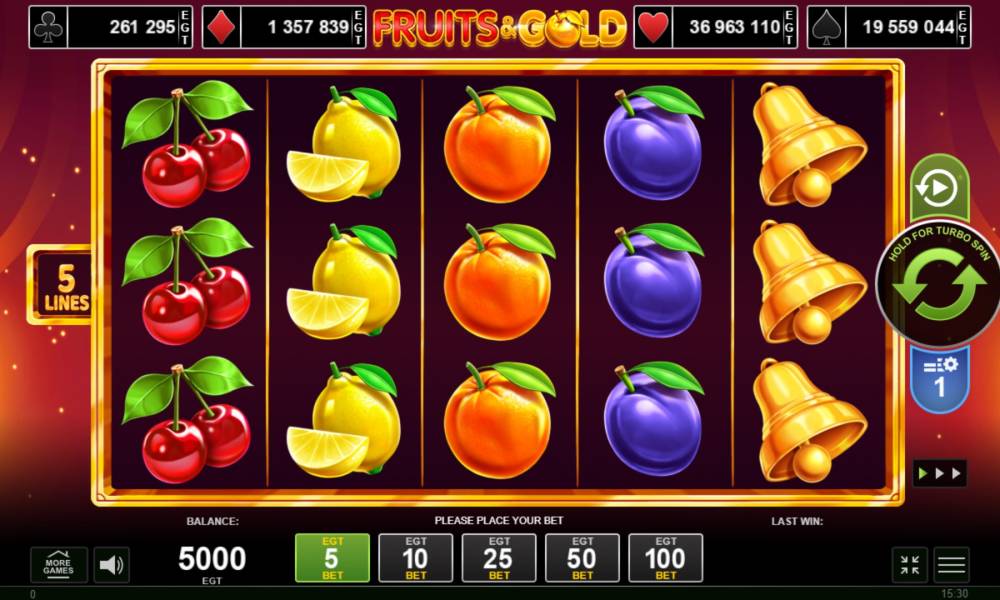Open the hamburger menu
Screen dimensions: 1000x600
click(952, 564)
